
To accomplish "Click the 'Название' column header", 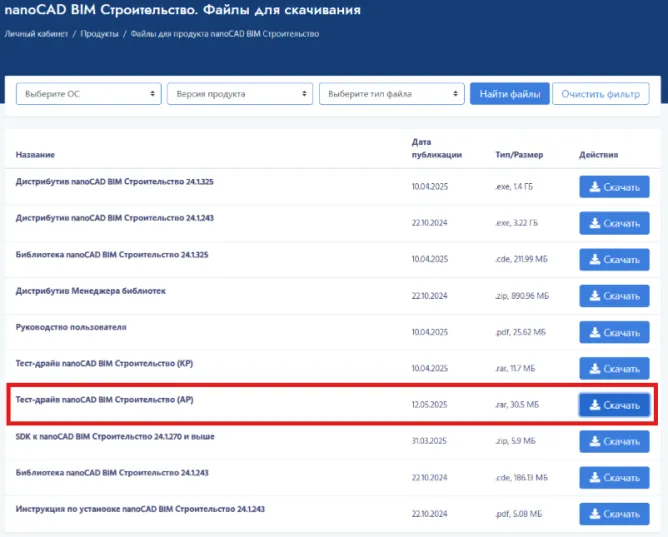I will point(35,155).
